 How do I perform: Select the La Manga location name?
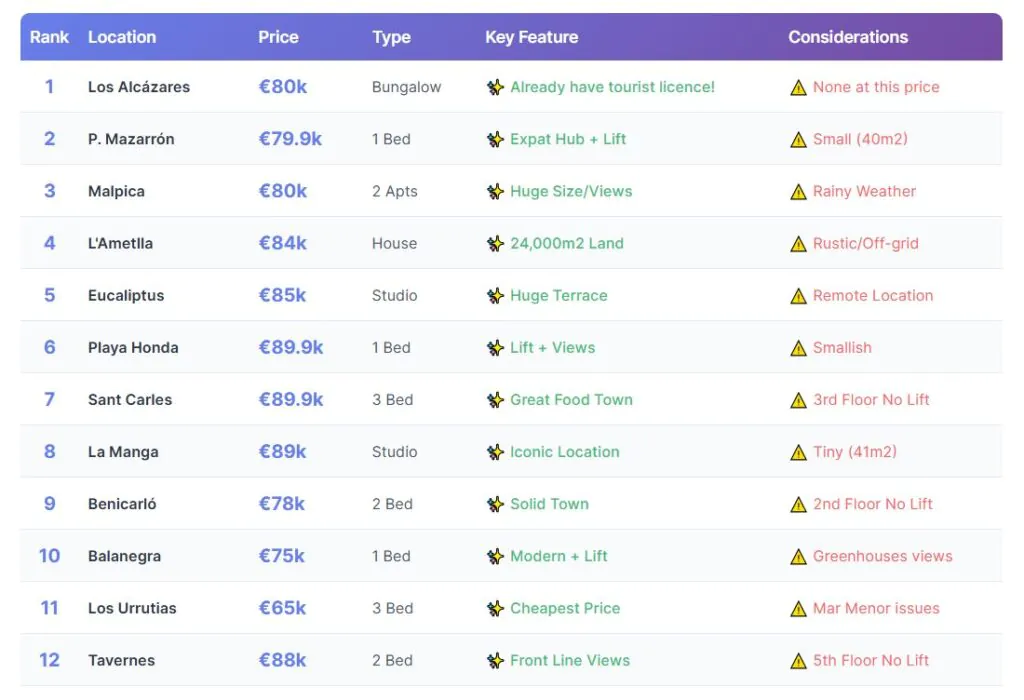pos(123,452)
